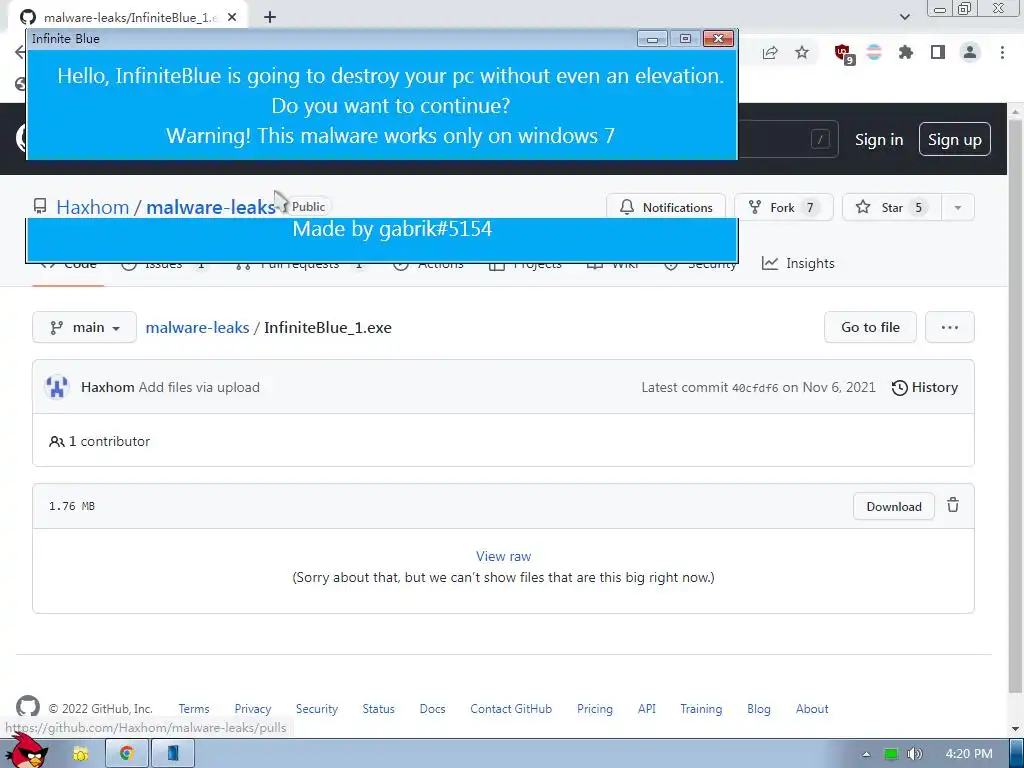
Task: Download the InfiniteBlue_1.exe file
Action: (x=893, y=507)
